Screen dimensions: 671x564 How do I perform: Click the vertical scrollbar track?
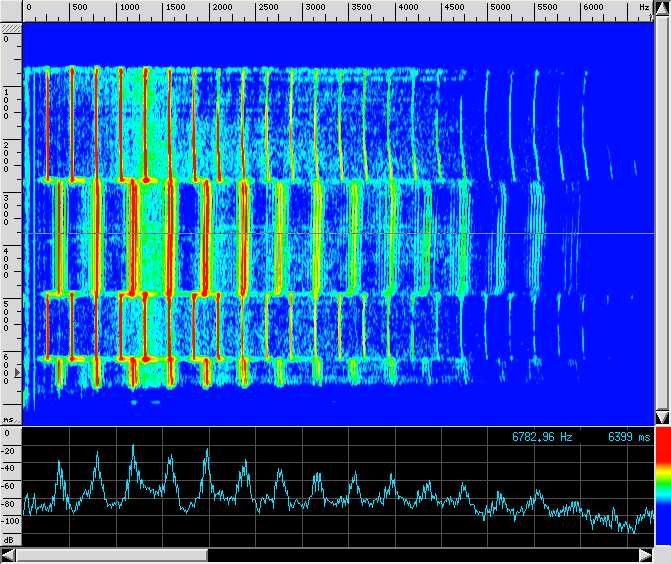click(x=661, y=210)
